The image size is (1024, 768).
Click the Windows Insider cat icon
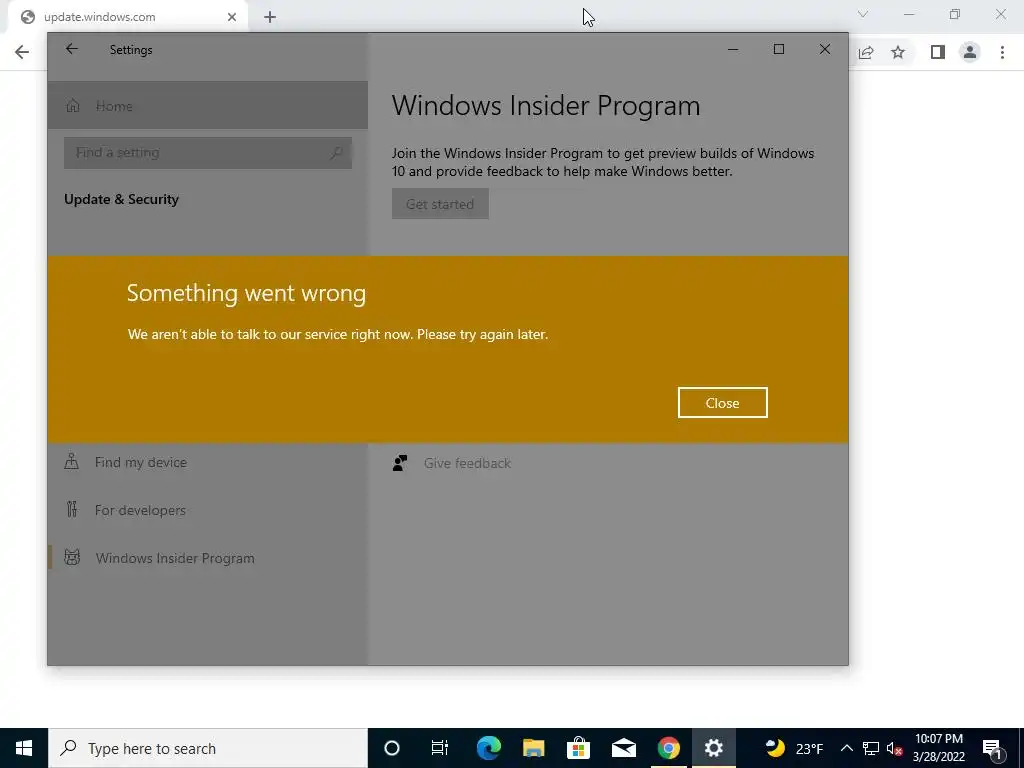(72, 558)
